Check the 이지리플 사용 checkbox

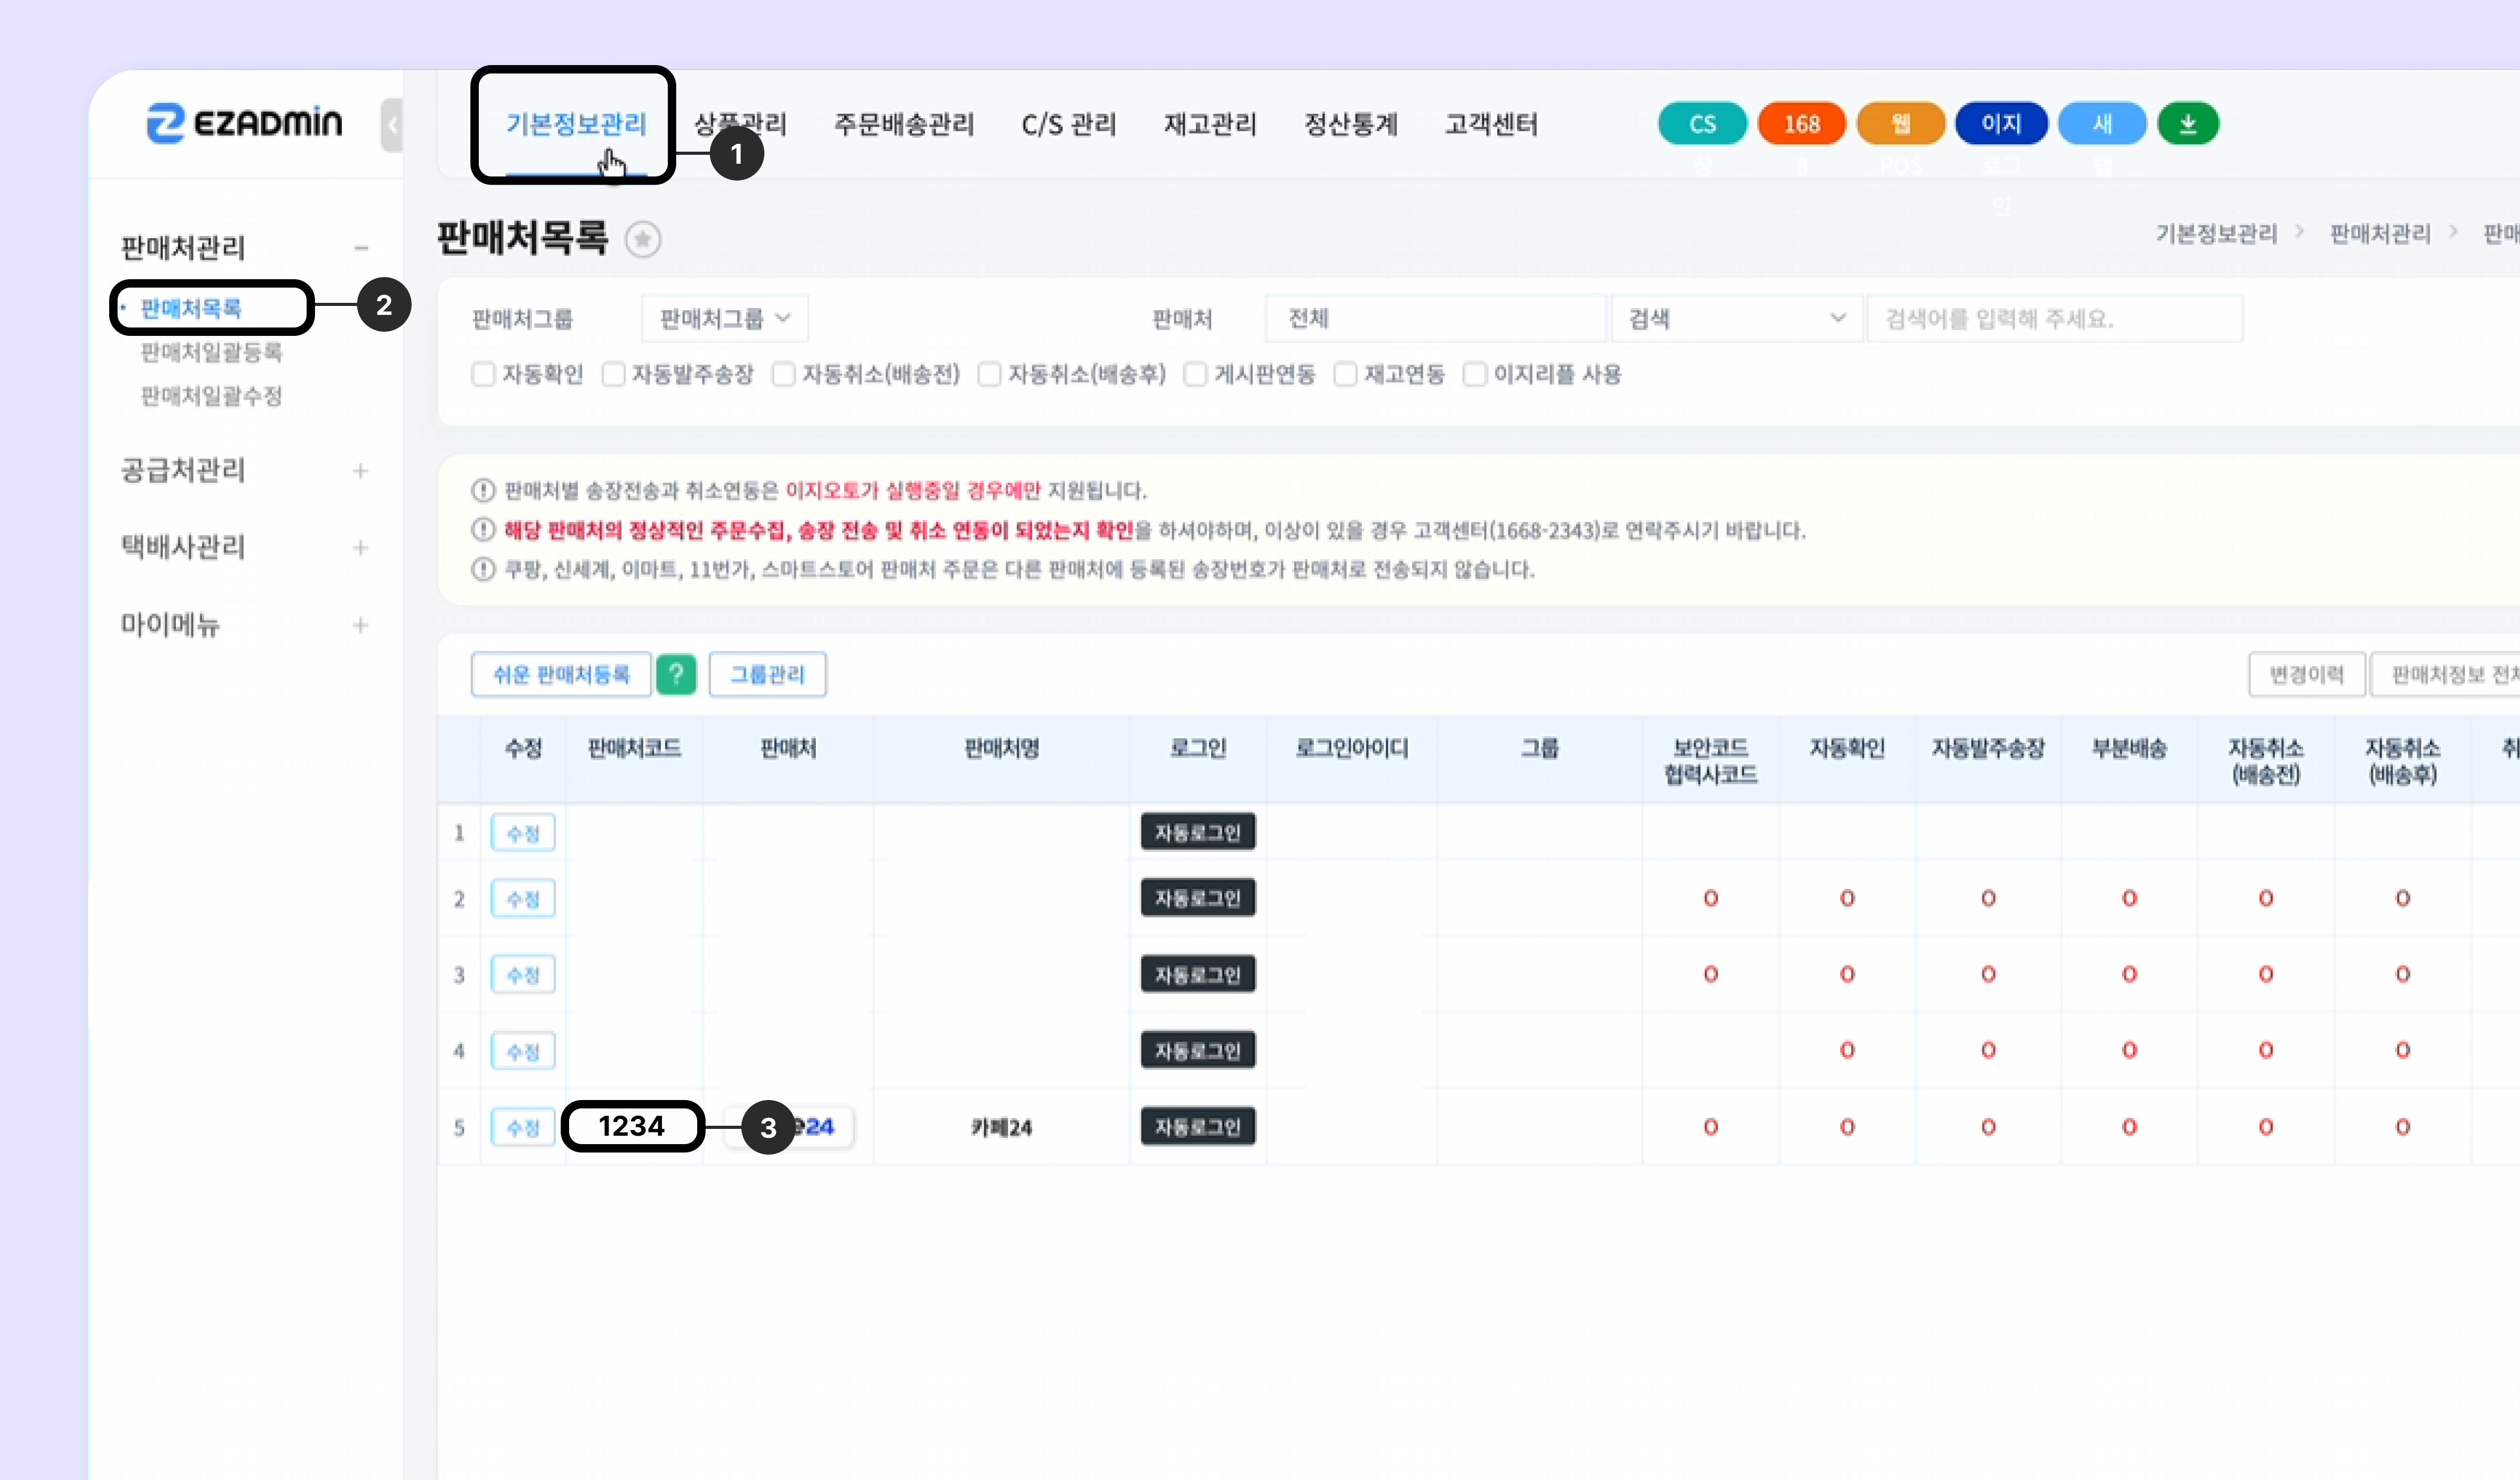[1474, 374]
